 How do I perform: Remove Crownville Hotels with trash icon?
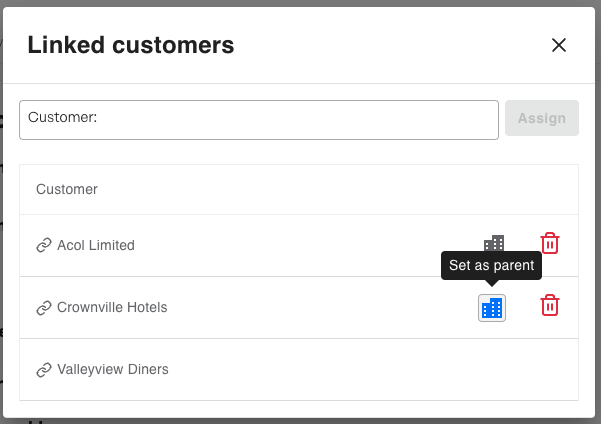click(550, 306)
